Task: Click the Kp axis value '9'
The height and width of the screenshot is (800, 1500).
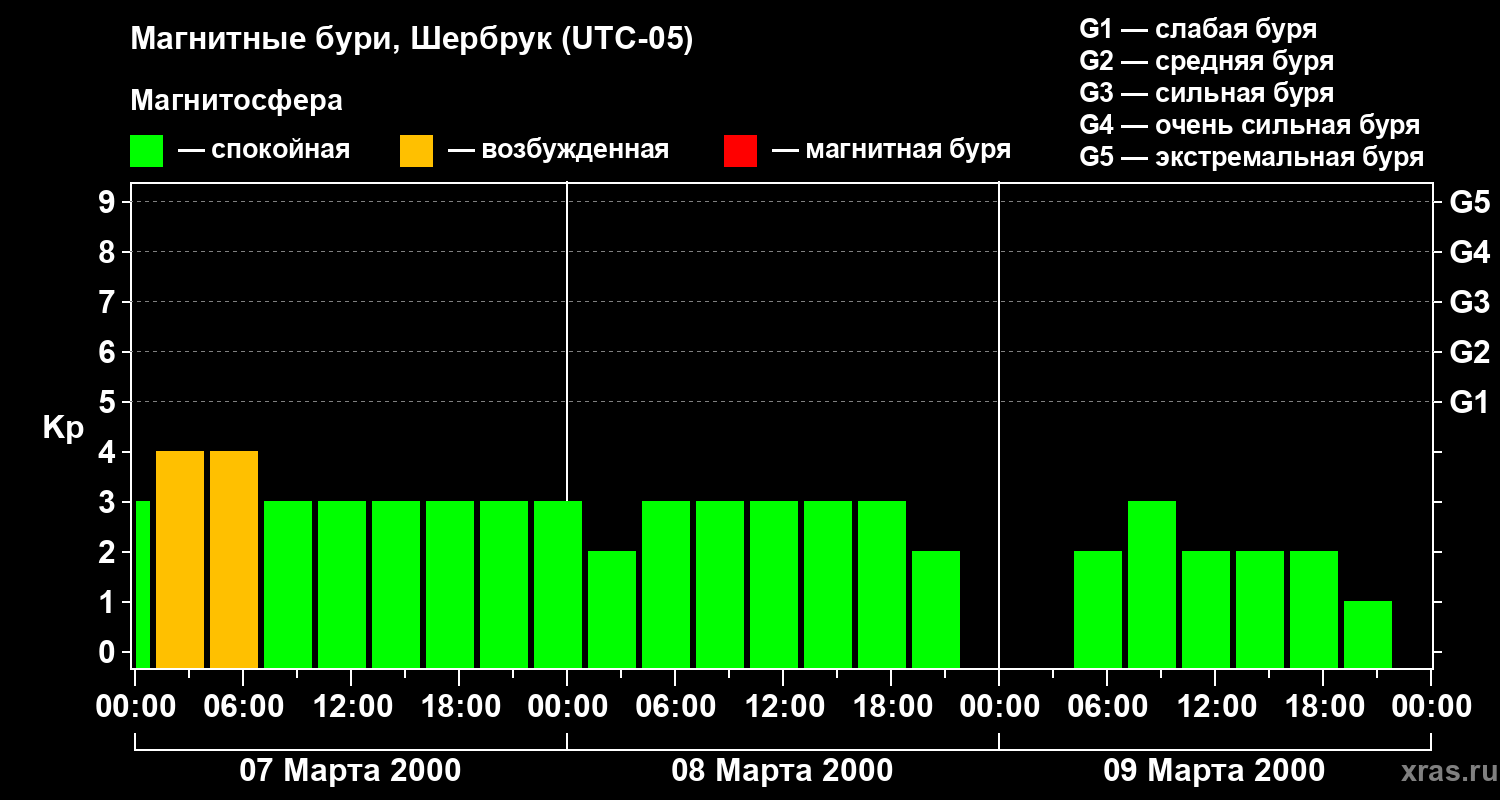Action: click(109, 202)
